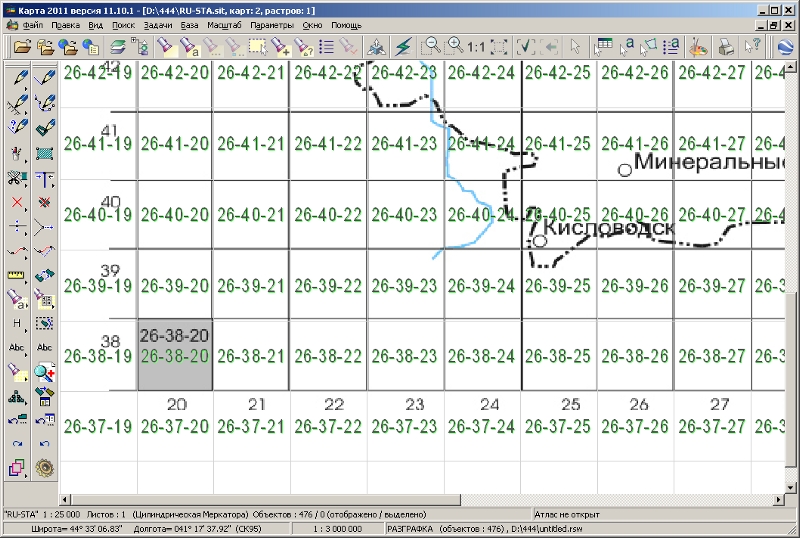Viewport: 800px width, 538px height.
Task: Select the left Abc text tool
Action: (17, 347)
